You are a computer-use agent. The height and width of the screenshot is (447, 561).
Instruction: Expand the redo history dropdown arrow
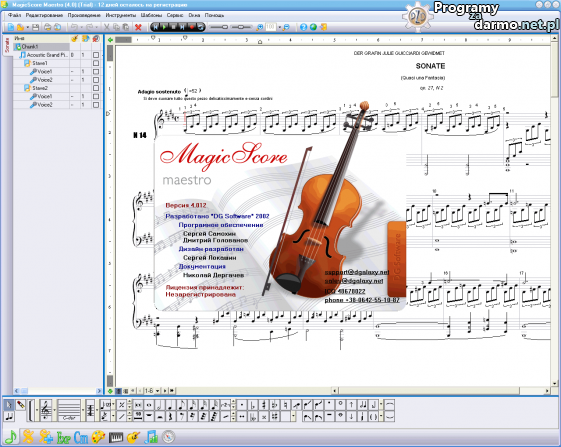[x=97, y=27]
